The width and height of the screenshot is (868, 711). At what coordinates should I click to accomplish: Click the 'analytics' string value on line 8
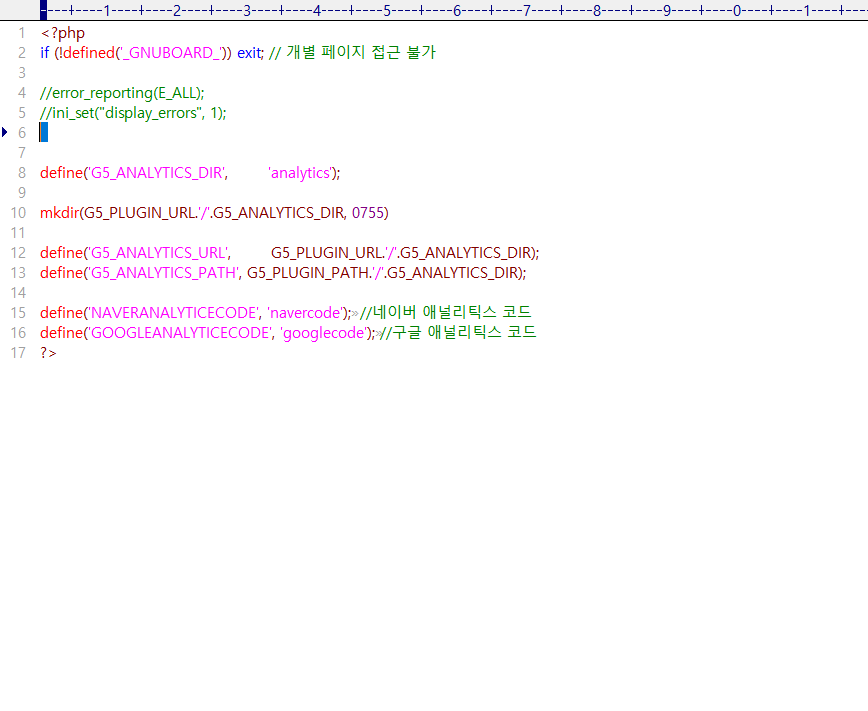[300, 173]
